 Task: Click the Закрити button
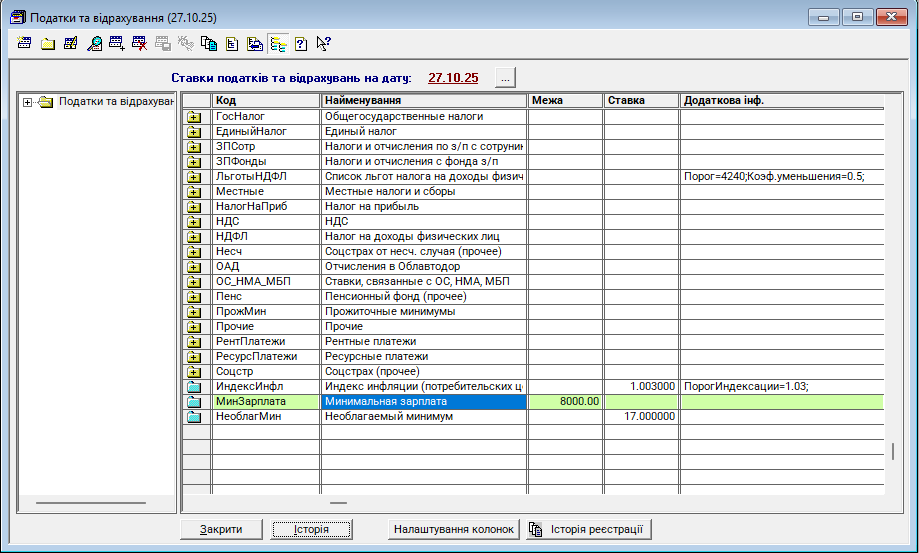221,529
